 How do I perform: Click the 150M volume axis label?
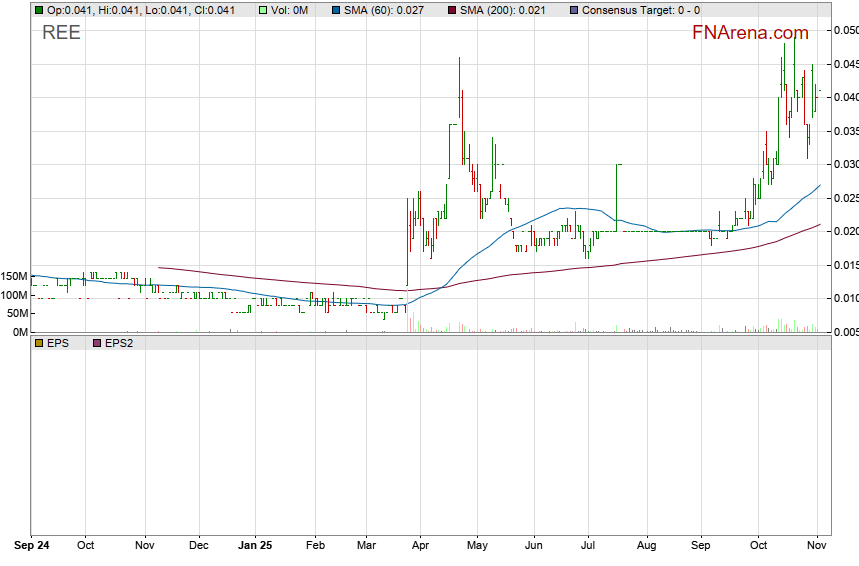(15, 276)
